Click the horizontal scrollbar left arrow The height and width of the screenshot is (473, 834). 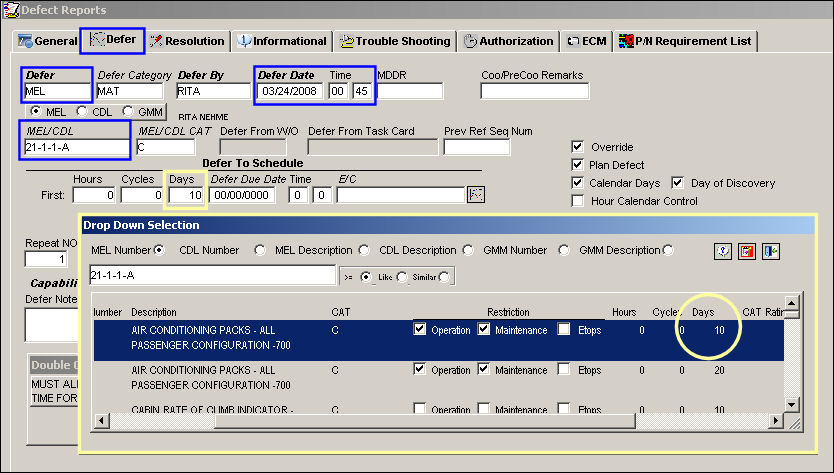[x=101, y=421]
